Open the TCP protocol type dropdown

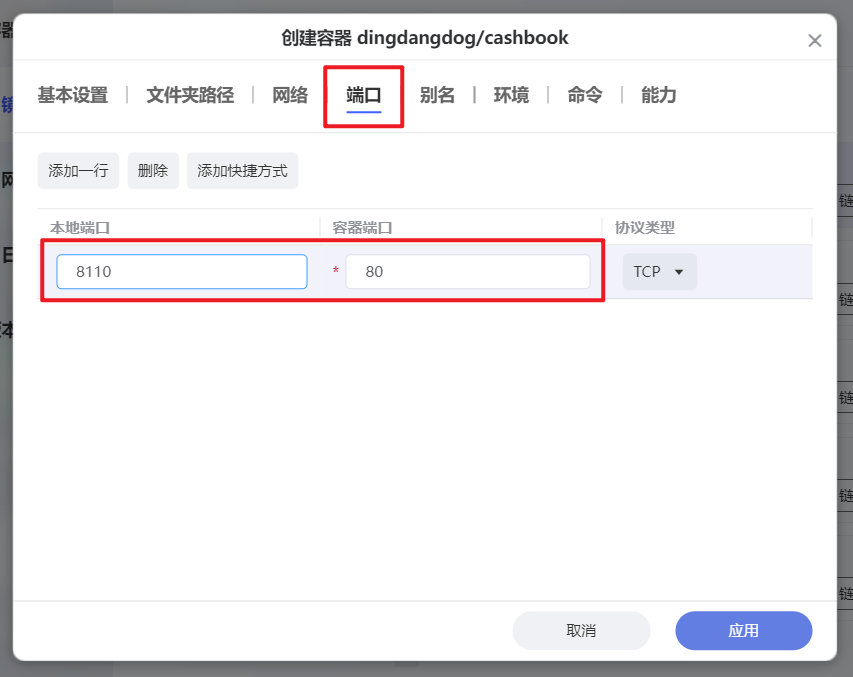tap(659, 272)
